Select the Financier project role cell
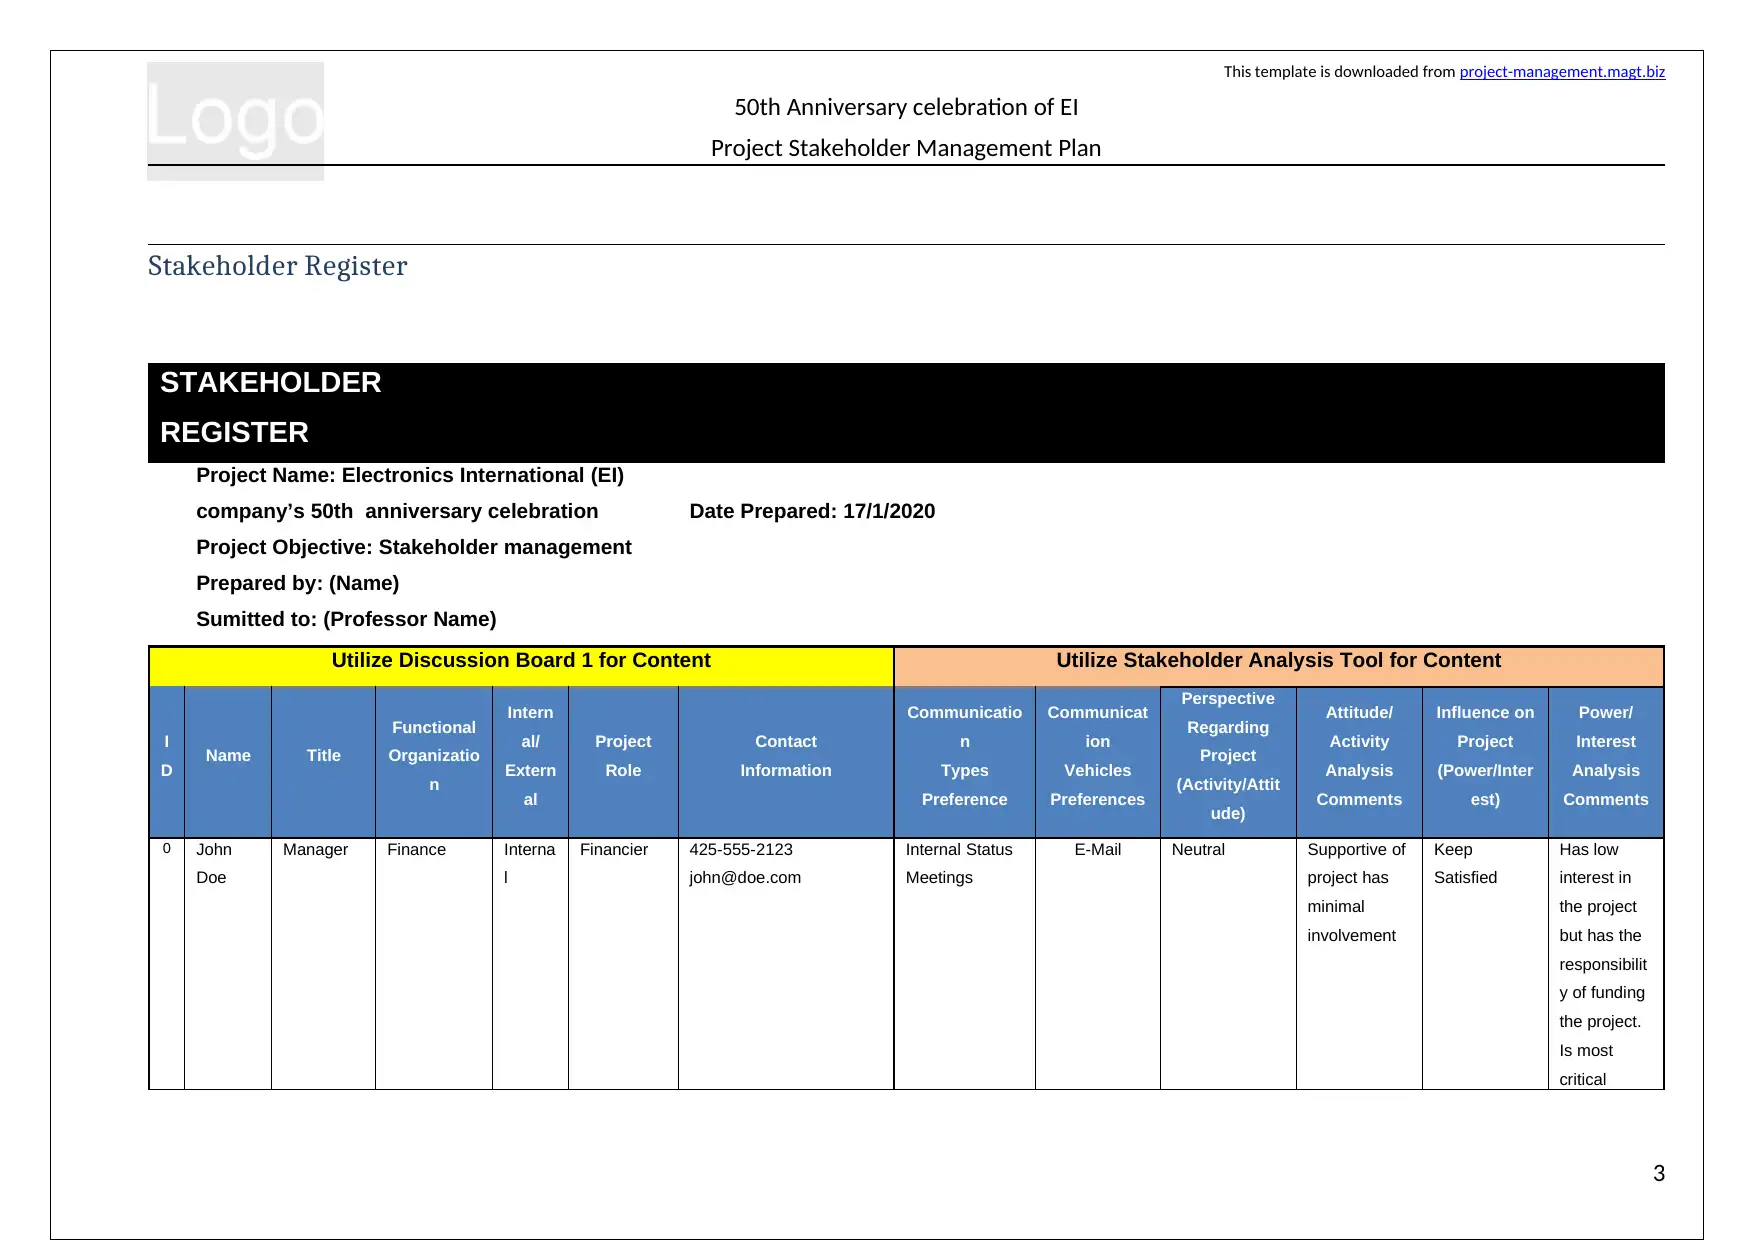 point(623,963)
